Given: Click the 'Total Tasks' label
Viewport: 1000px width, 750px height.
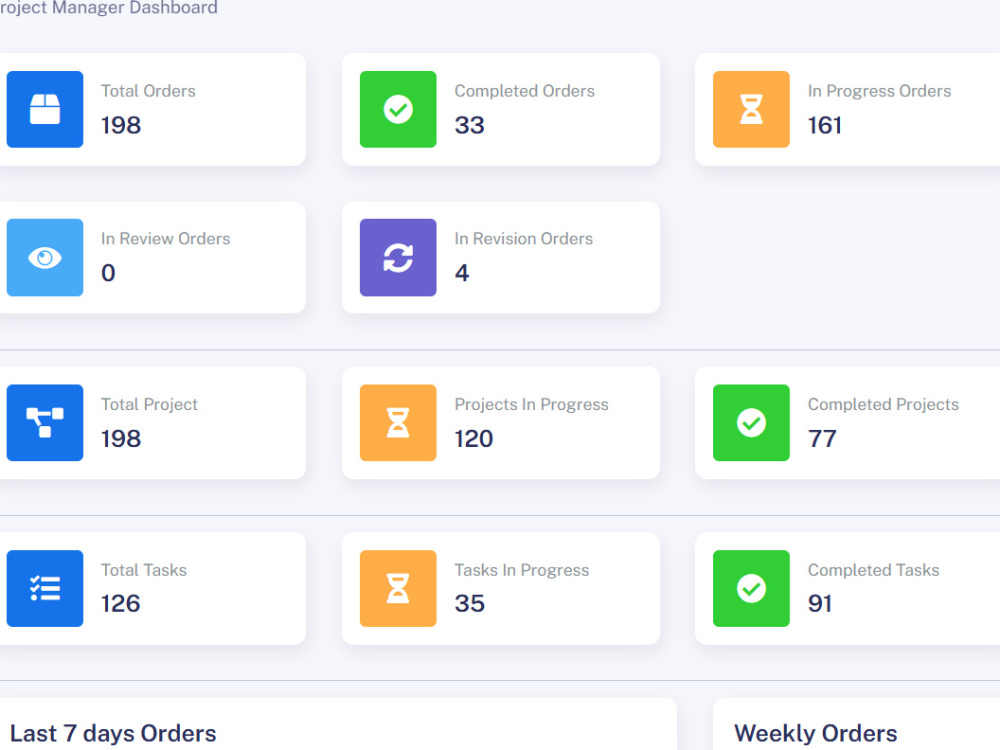Looking at the screenshot, I should [143, 570].
